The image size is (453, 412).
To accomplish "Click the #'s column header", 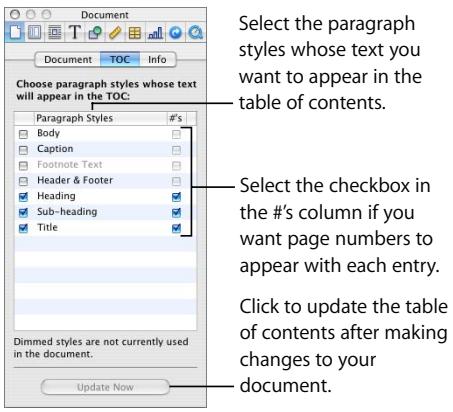I will [x=176, y=118].
